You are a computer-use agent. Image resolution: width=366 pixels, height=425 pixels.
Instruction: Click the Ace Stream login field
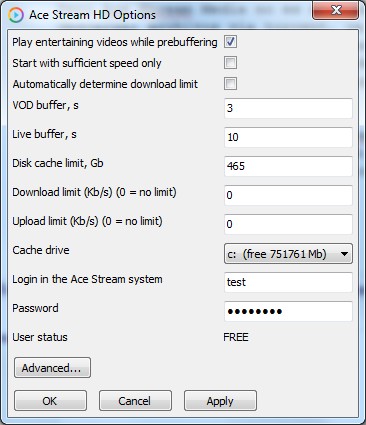click(x=288, y=282)
